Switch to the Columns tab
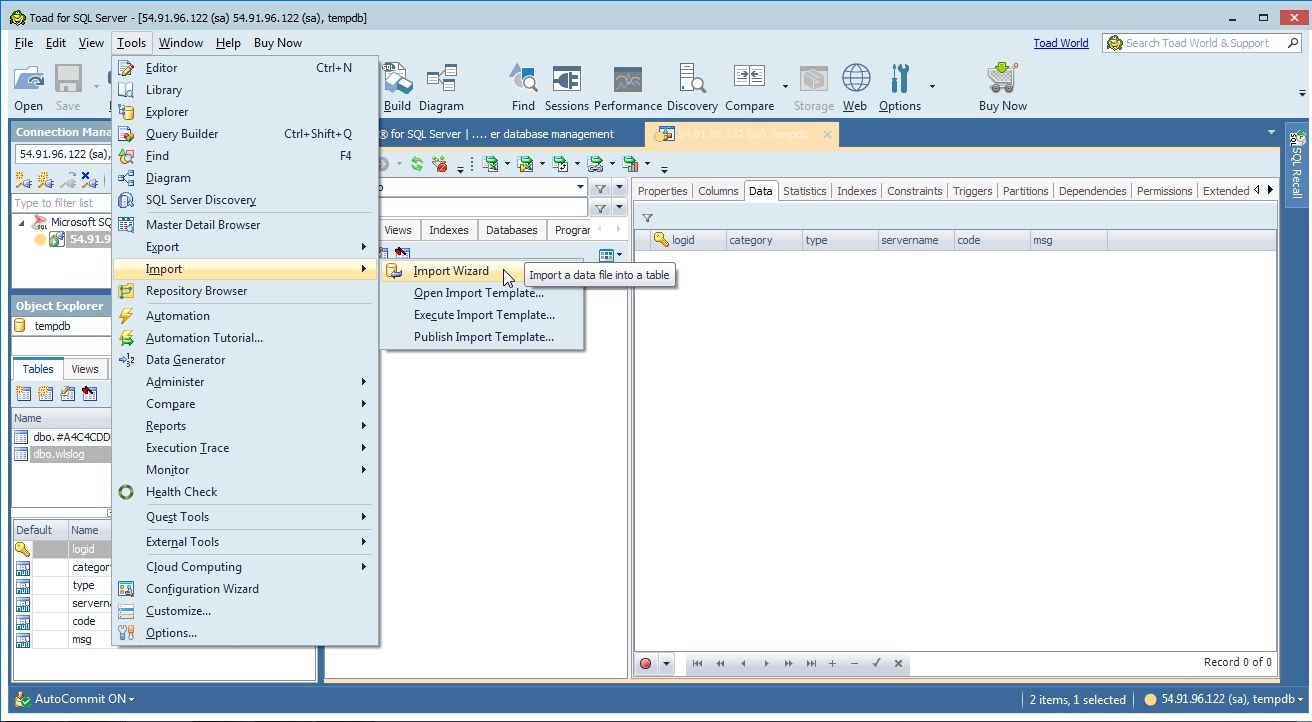The image size is (1312, 722). click(x=718, y=191)
